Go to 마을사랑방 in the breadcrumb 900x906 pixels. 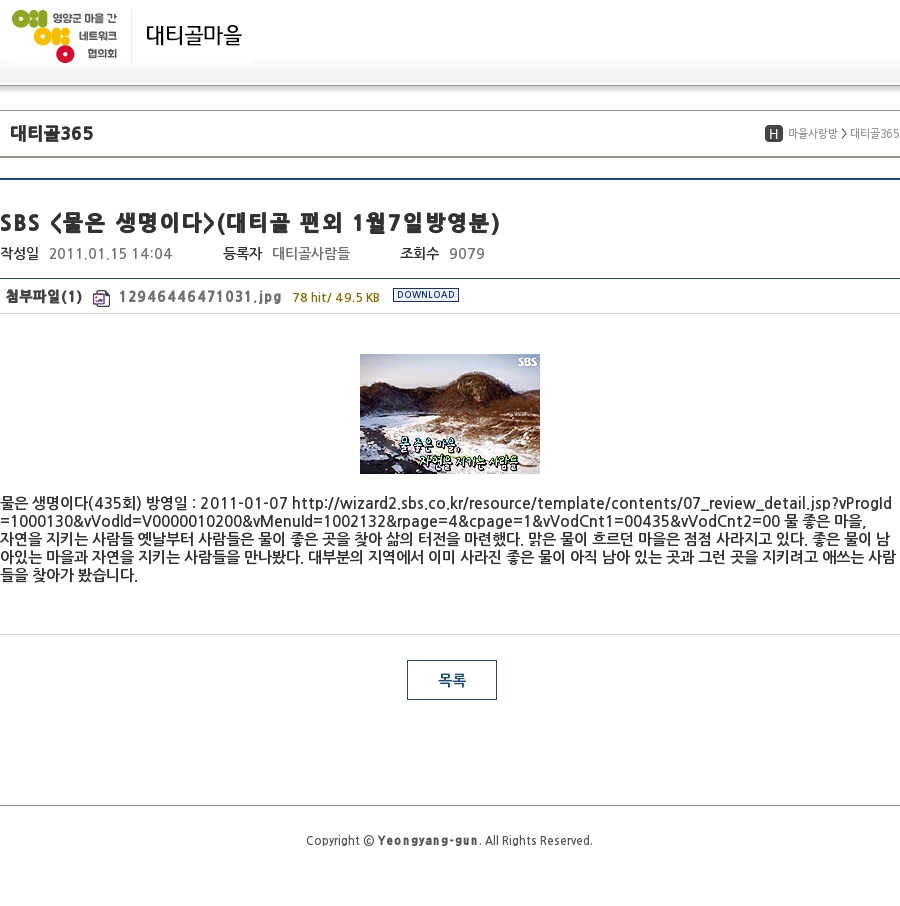(x=812, y=134)
